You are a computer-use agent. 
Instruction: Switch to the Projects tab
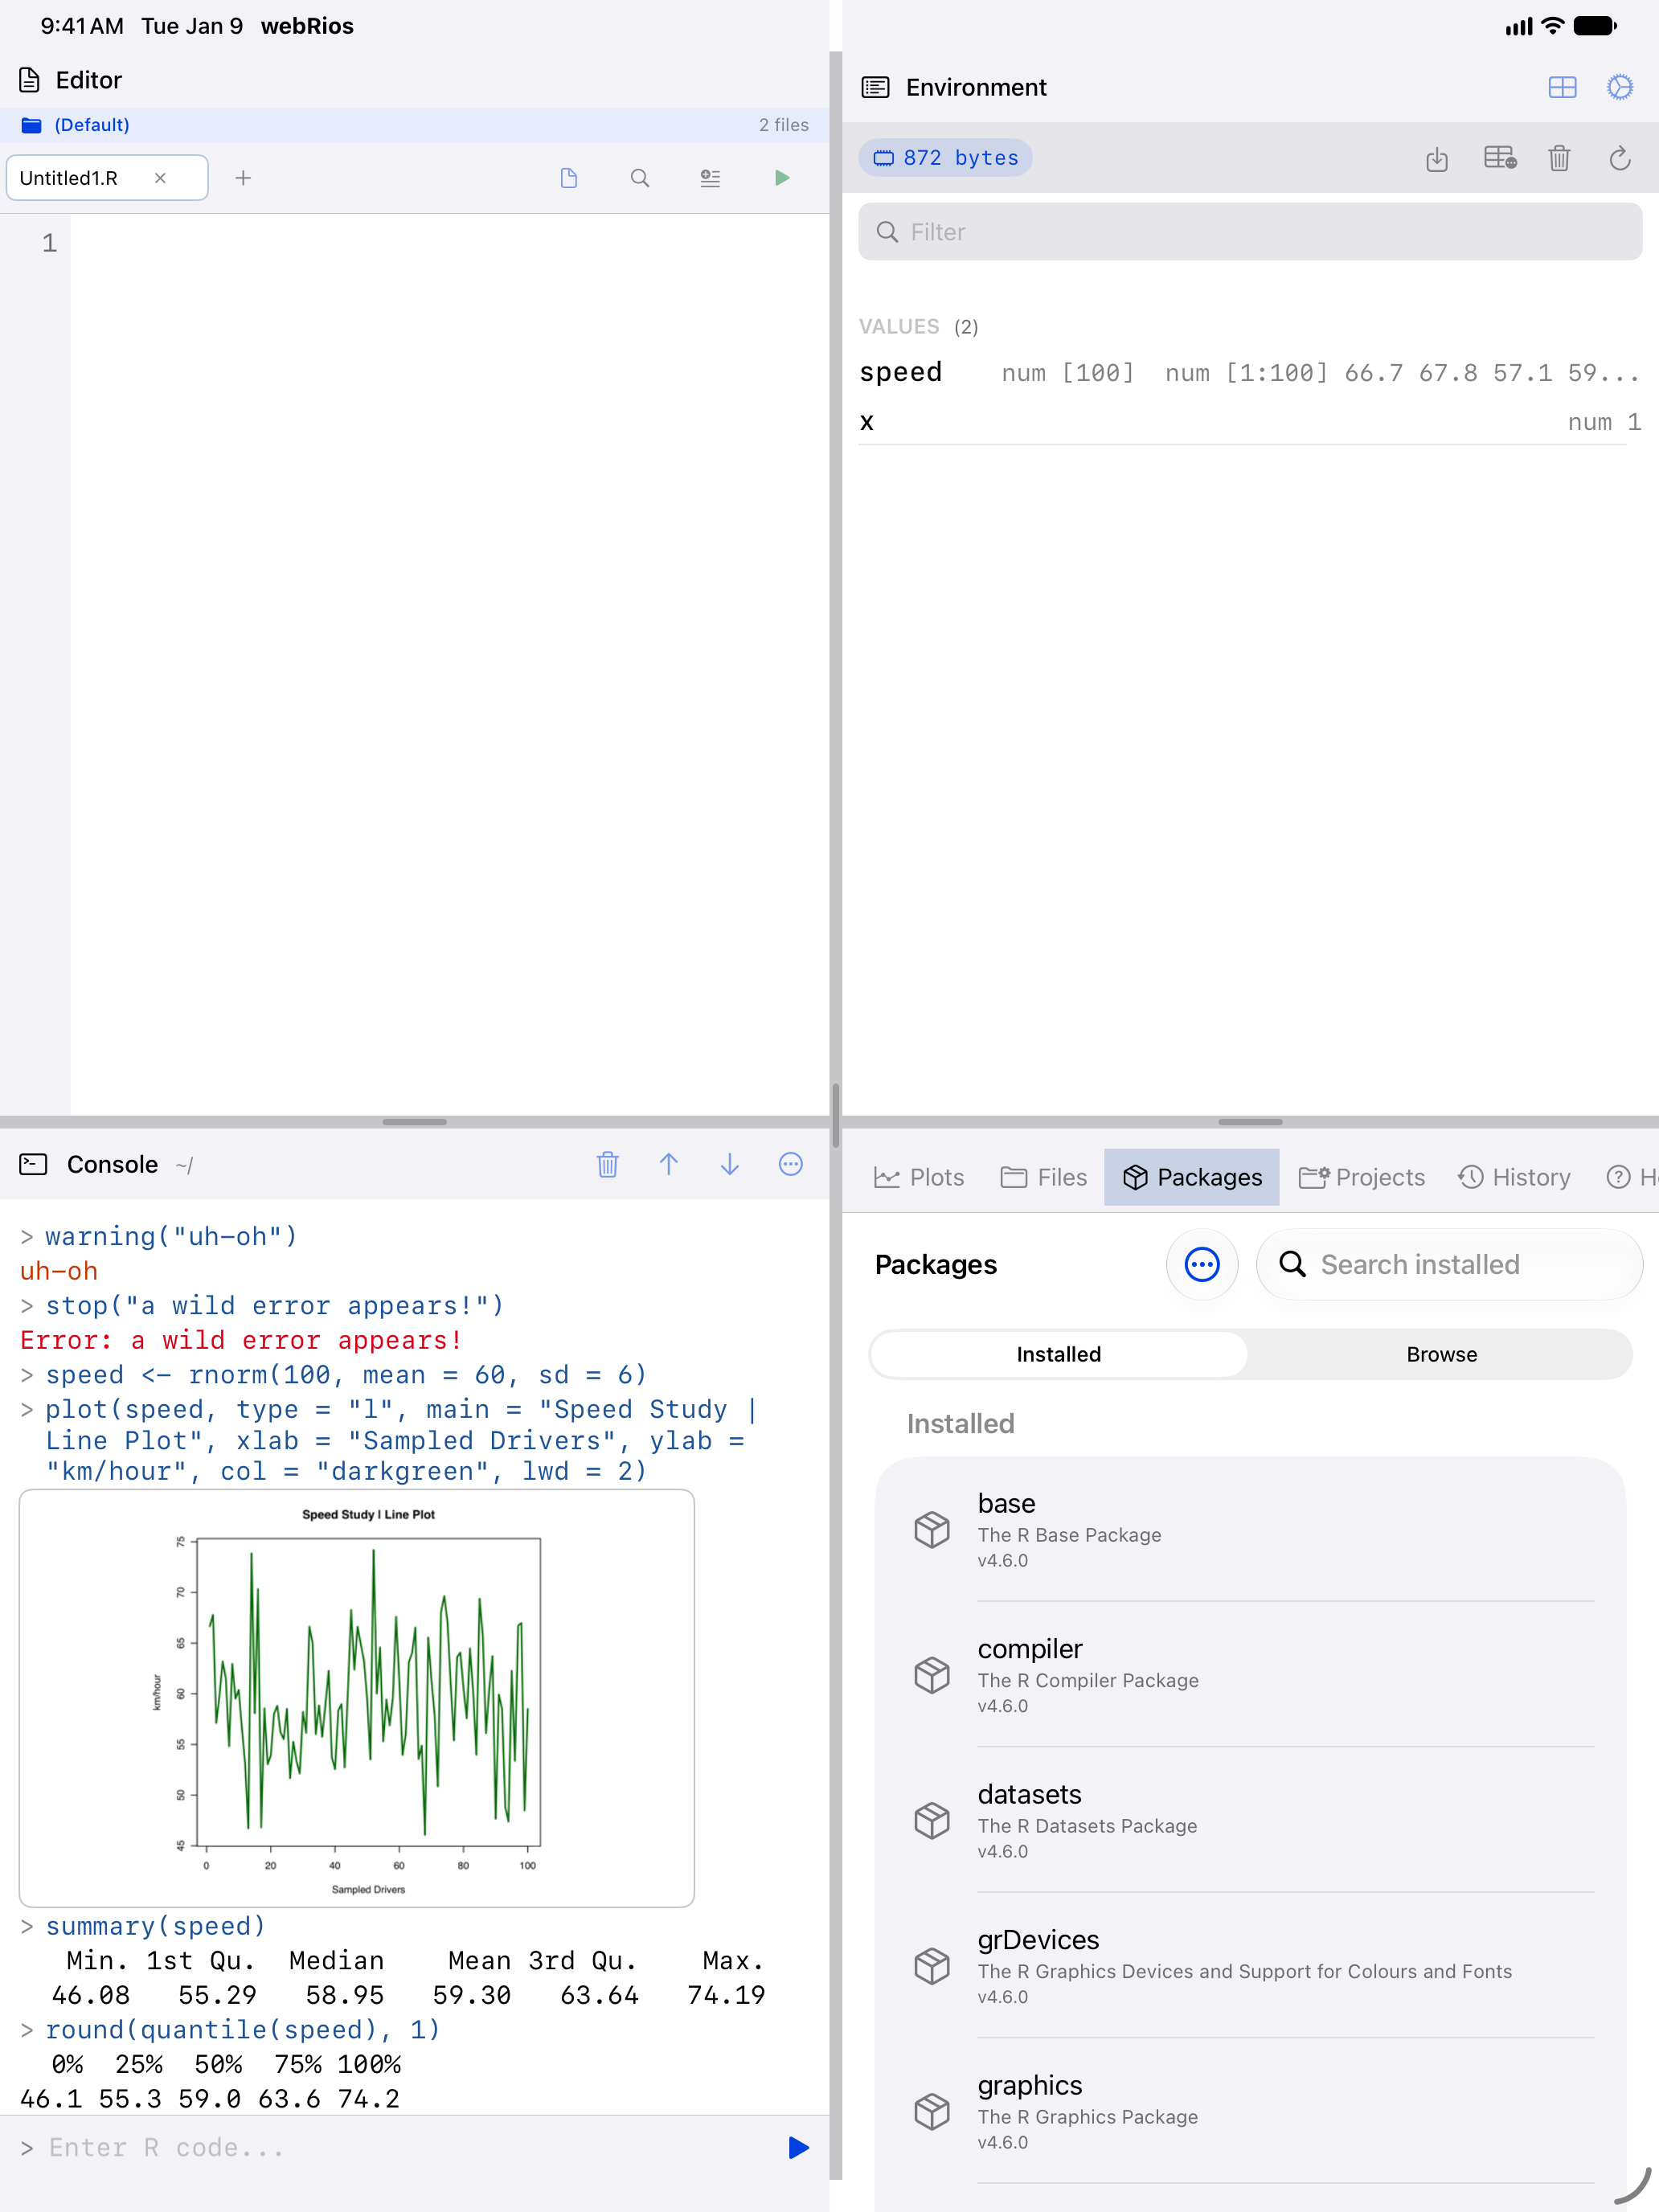1361,1177
